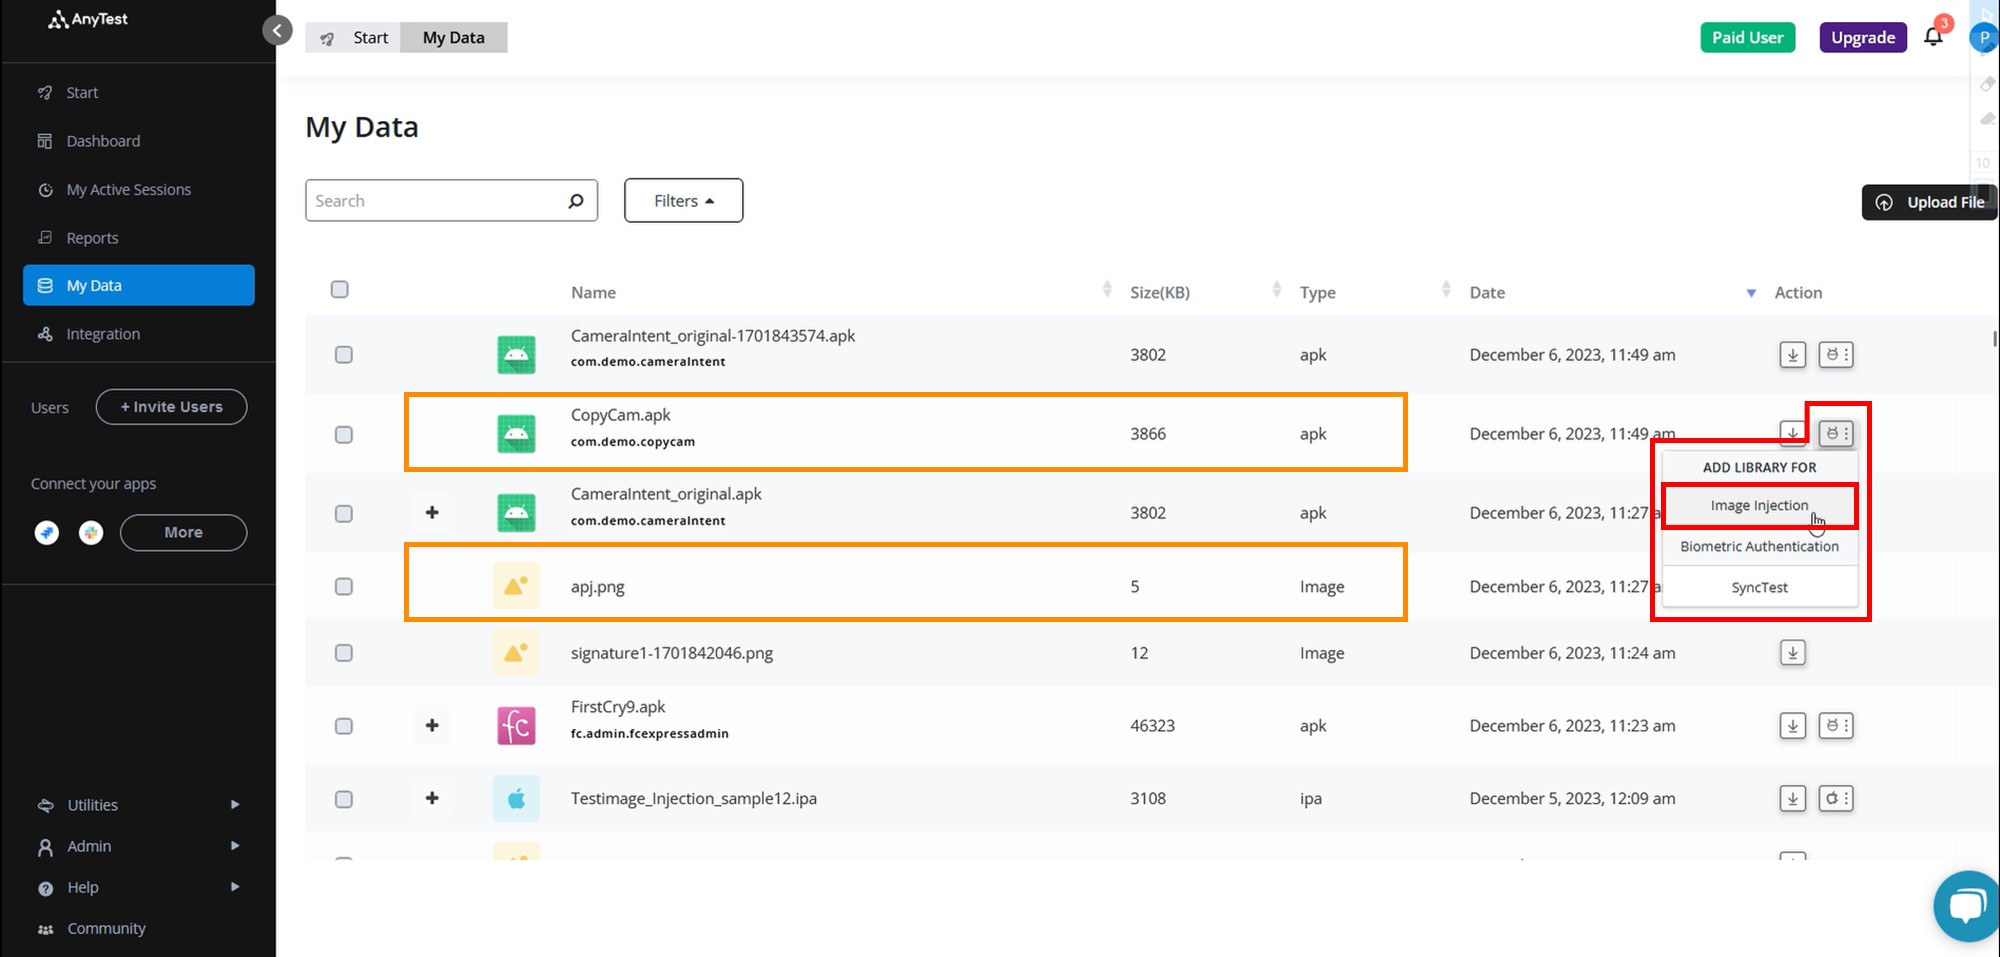Click the AnyTest logo
This screenshot has height=957, width=2000.
tap(88, 19)
